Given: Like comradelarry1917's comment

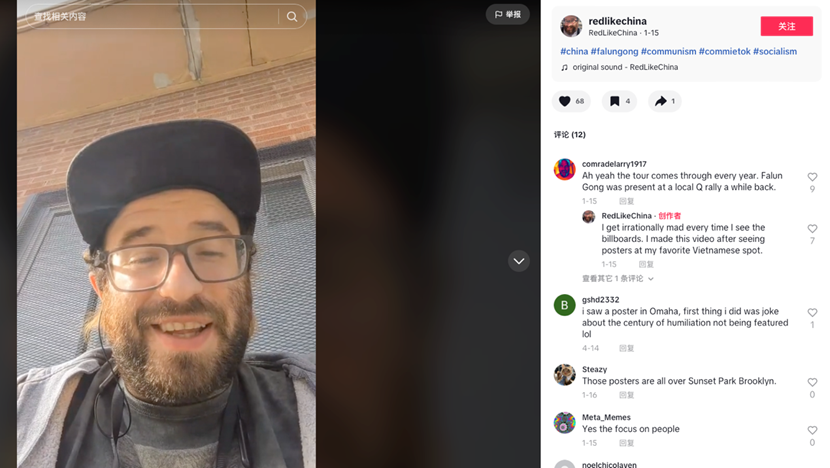Looking at the screenshot, I should [812, 177].
